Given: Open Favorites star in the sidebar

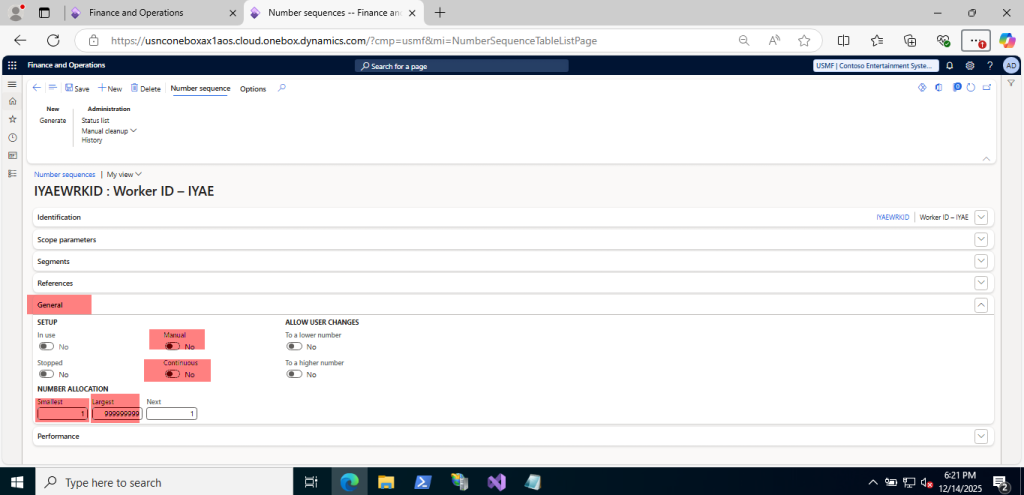Looking at the screenshot, I should [12, 119].
